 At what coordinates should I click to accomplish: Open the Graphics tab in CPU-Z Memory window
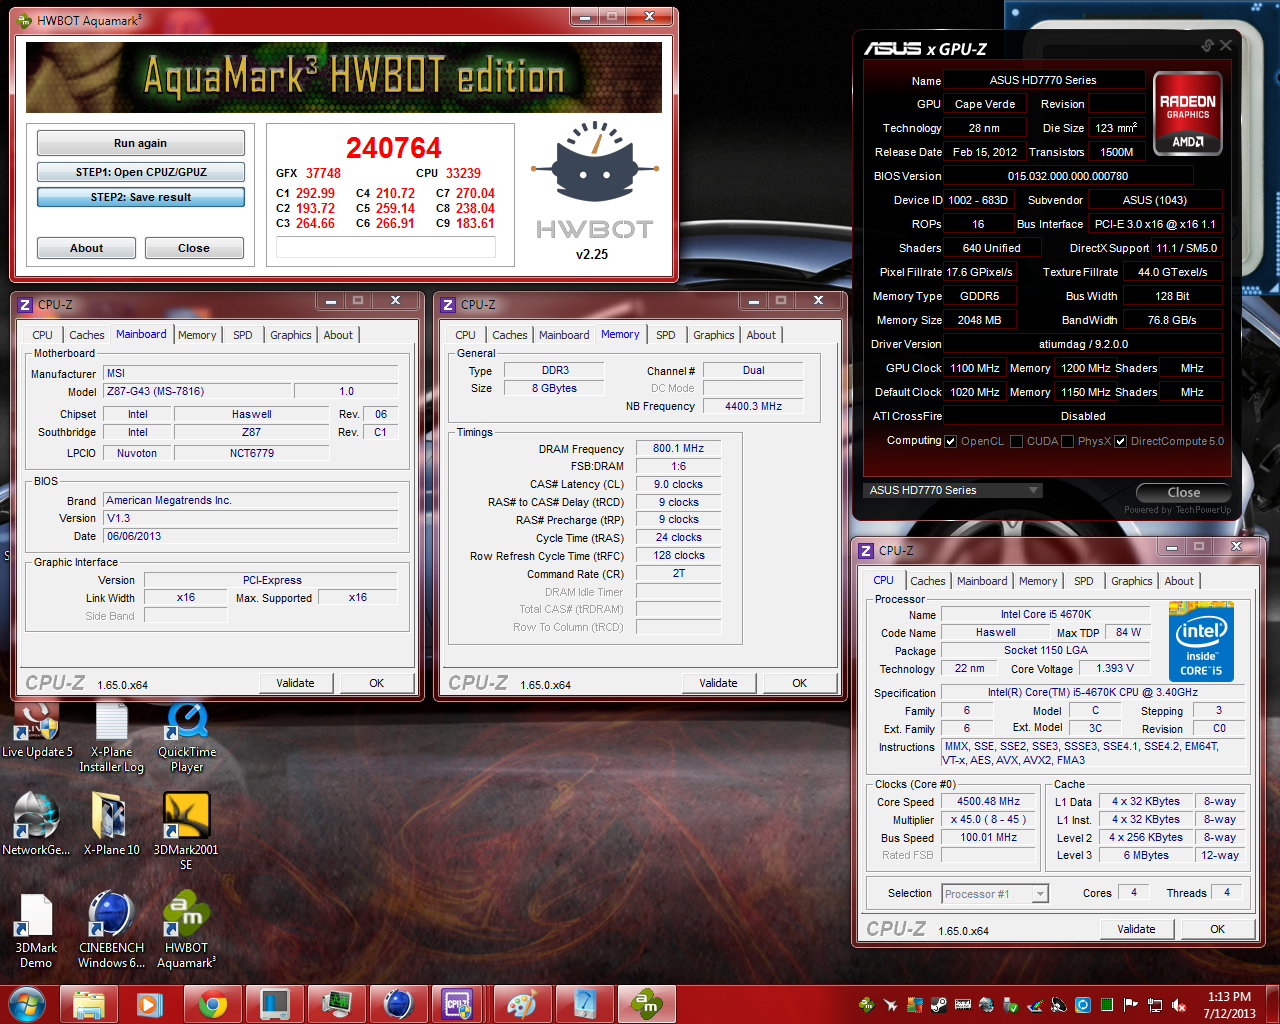[714, 335]
